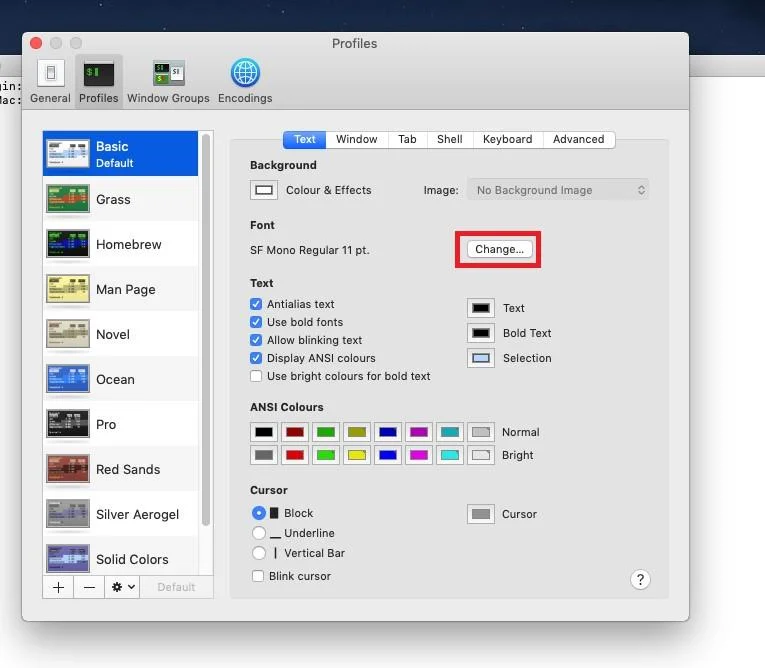765x668 pixels.
Task: Open the Cursor colour well
Action: click(x=481, y=514)
